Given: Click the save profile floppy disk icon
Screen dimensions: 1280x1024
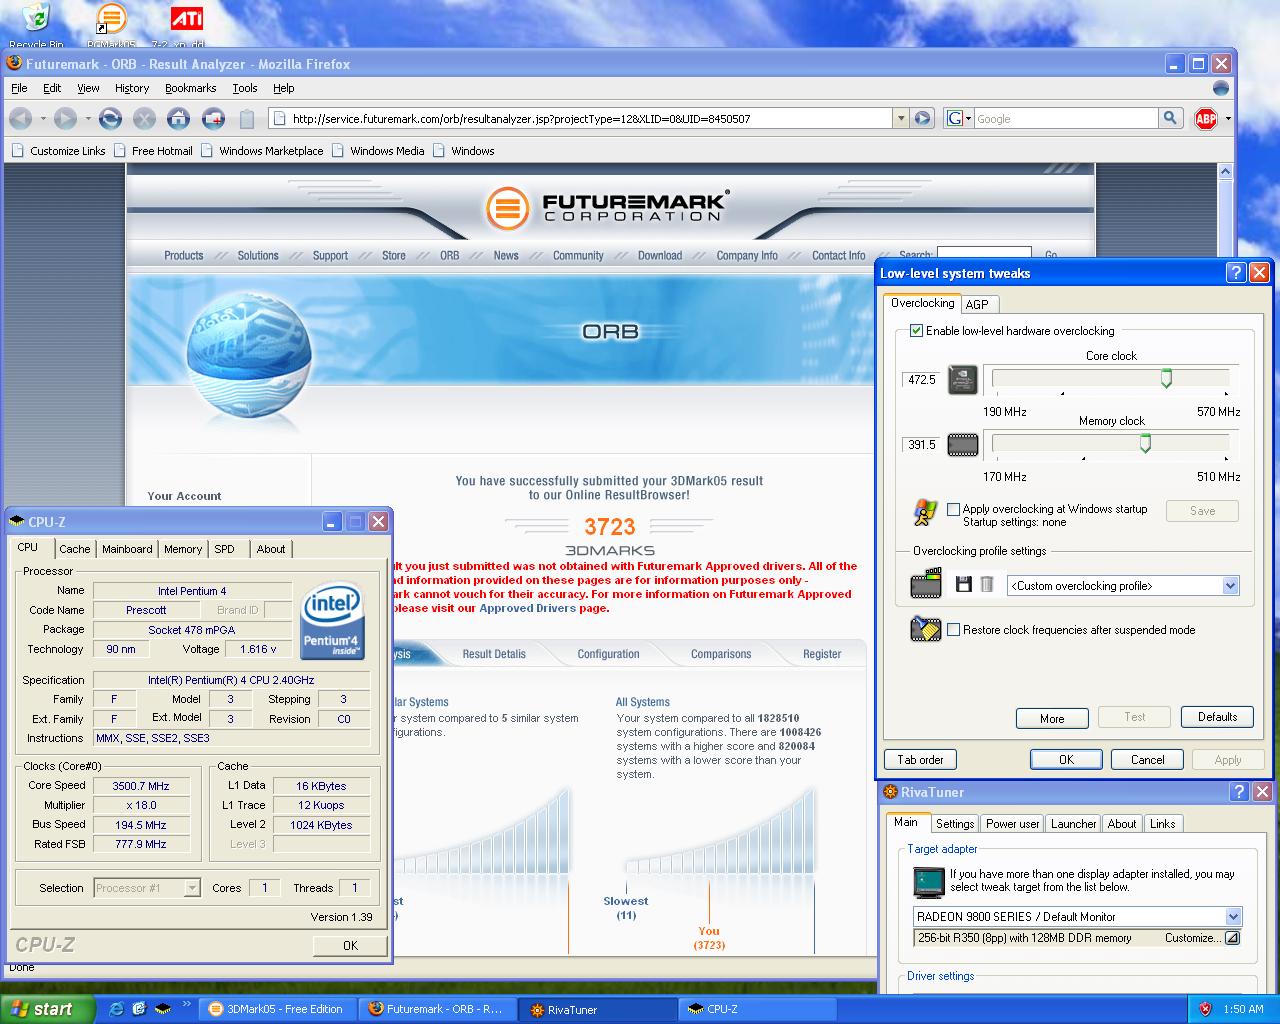Looking at the screenshot, I should click(964, 585).
